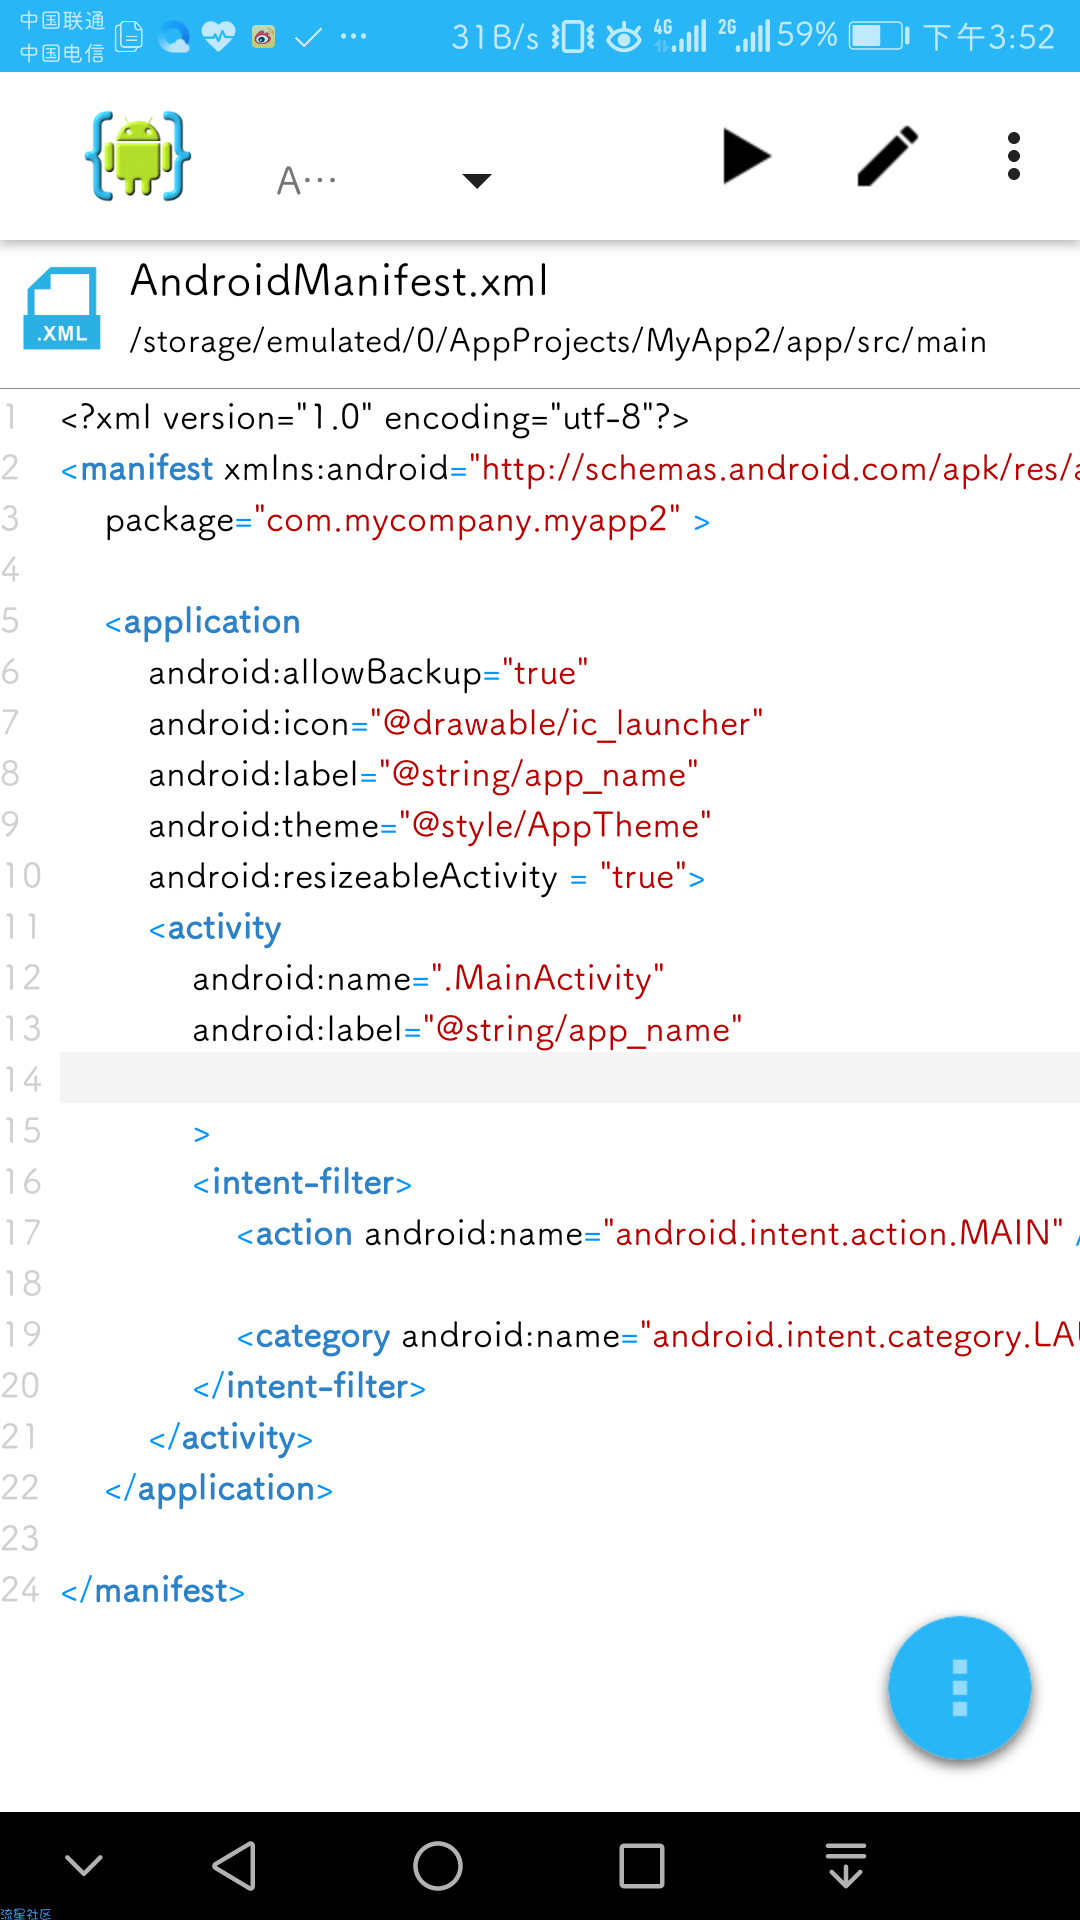Tap the AIDE Android robot logo

pyautogui.click(x=138, y=157)
